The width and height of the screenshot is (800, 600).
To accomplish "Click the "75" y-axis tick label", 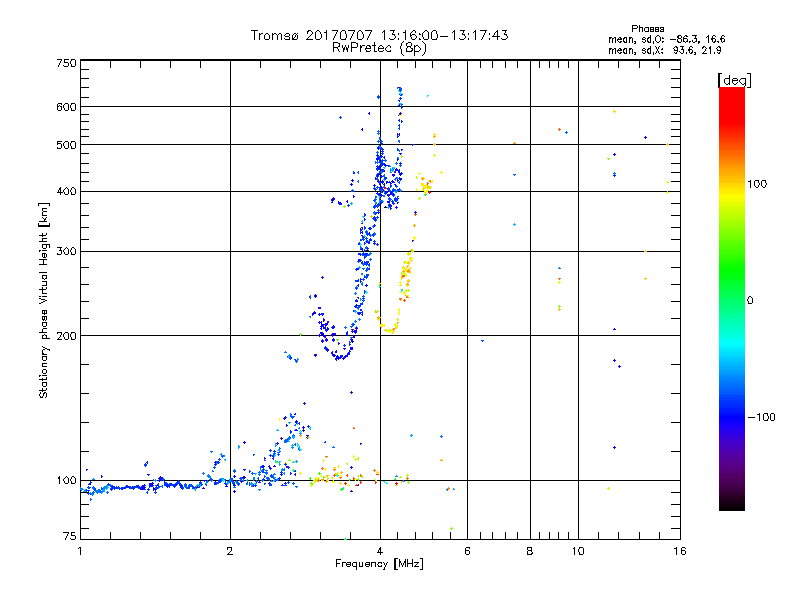I will coord(70,536).
